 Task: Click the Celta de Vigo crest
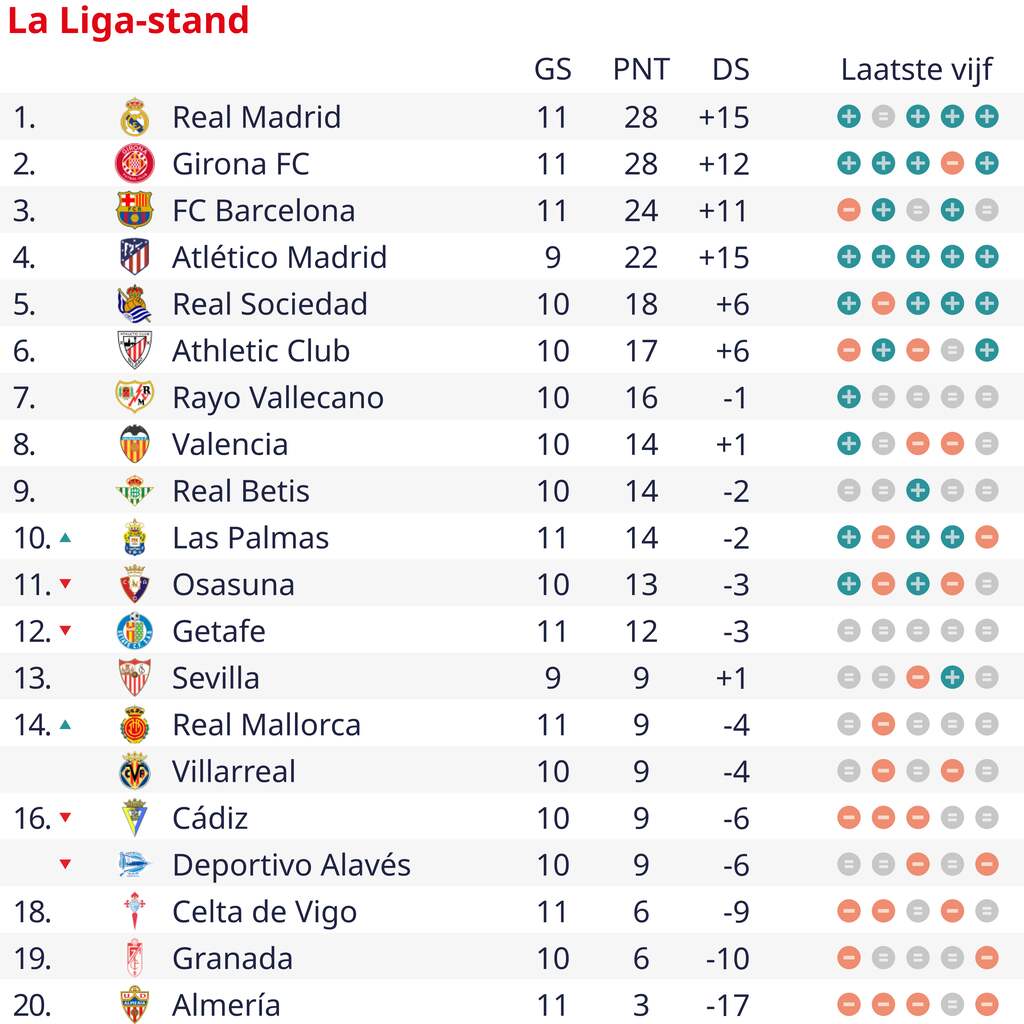click(x=135, y=911)
